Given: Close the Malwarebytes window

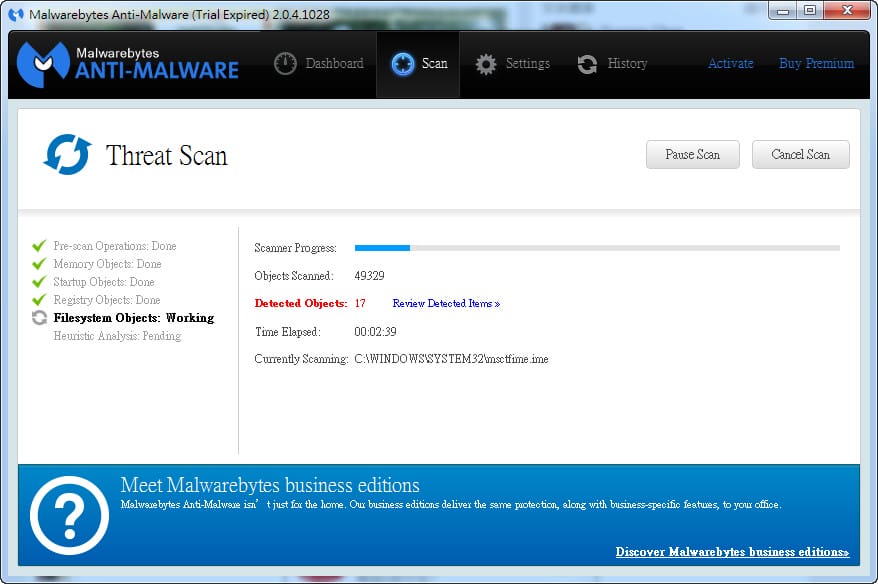Looking at the screenshot, I should pos(847,11).
